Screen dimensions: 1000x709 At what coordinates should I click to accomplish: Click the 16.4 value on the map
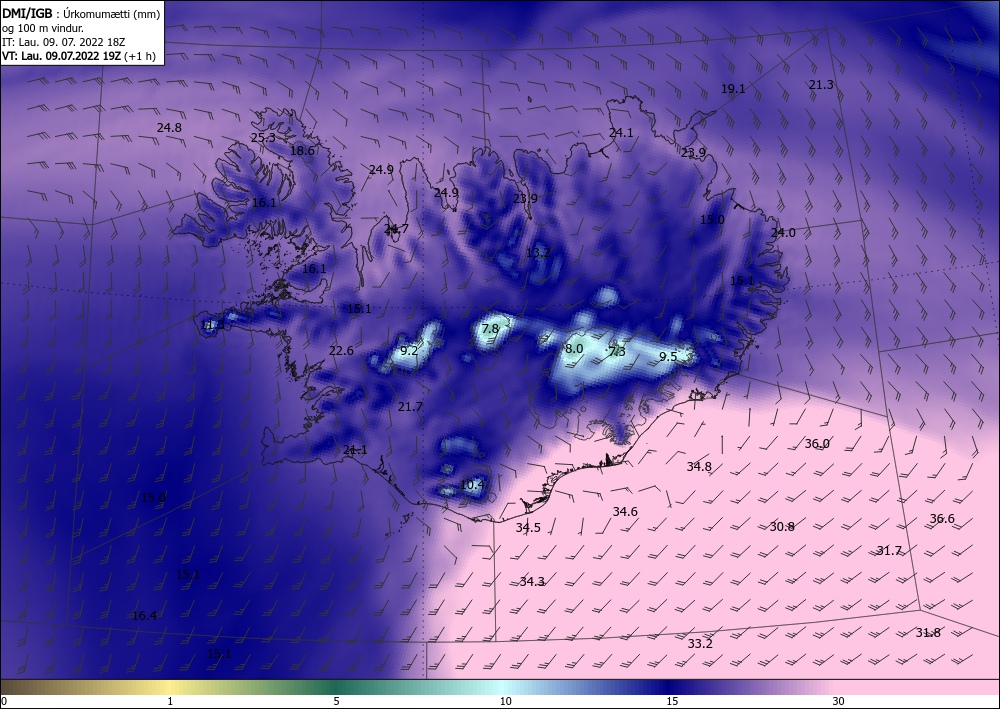pos(145,616)
